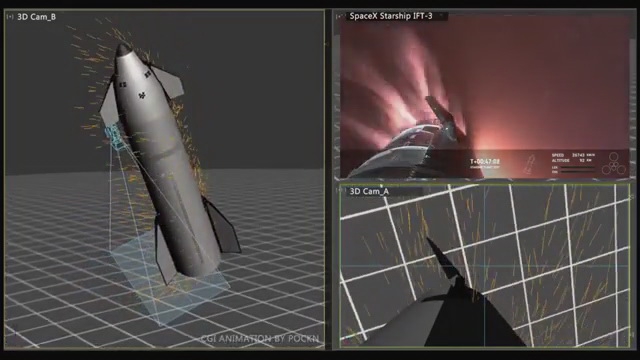640x360 pixels.
Task: Open the [+] menu of the Starship IFT-3 viewport
Action: pyautogui.click(x=339, y=16)
